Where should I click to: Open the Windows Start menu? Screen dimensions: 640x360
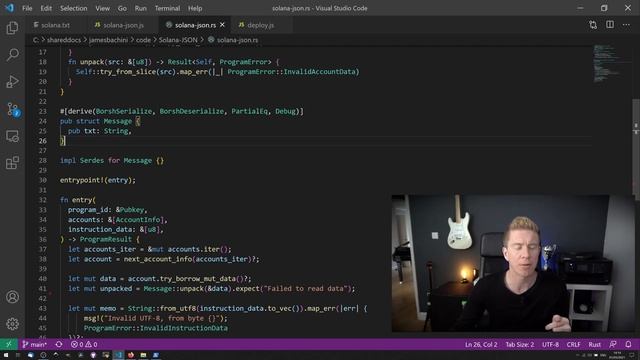coord(6,355)
